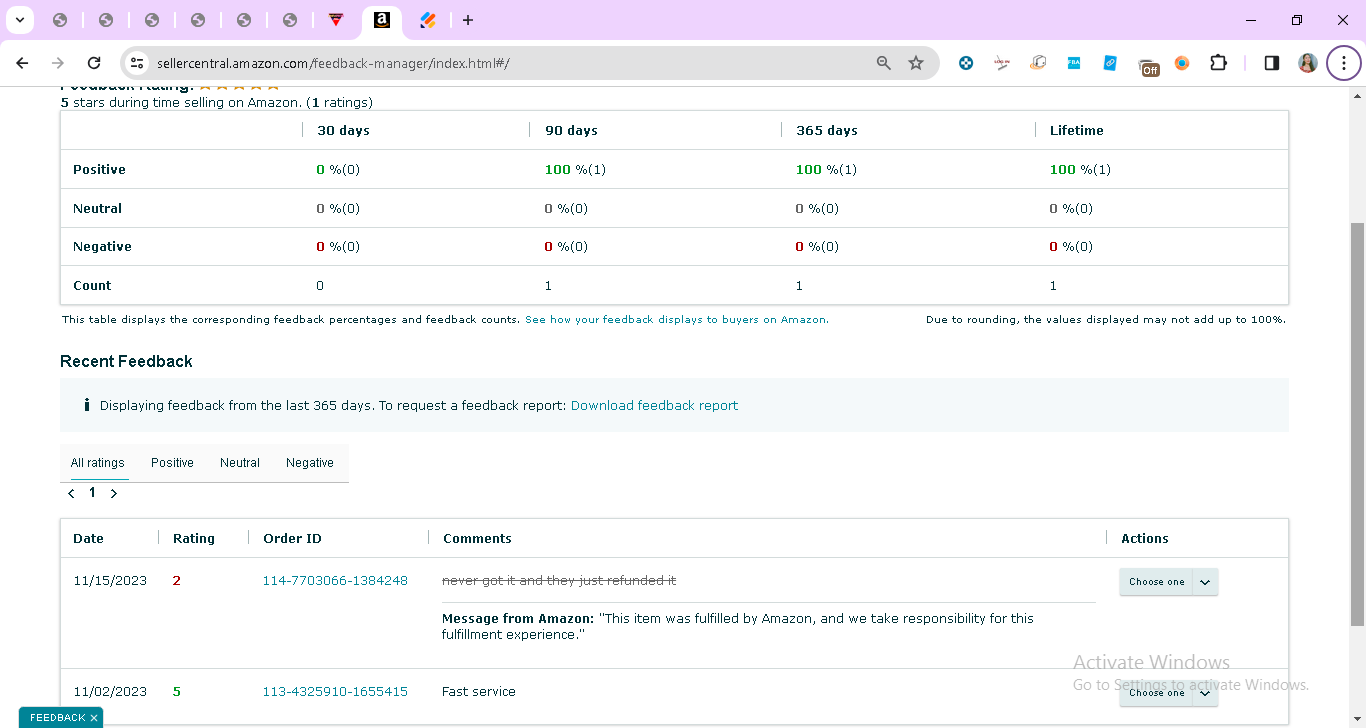View site information icon beside the URL

[138, 63]
